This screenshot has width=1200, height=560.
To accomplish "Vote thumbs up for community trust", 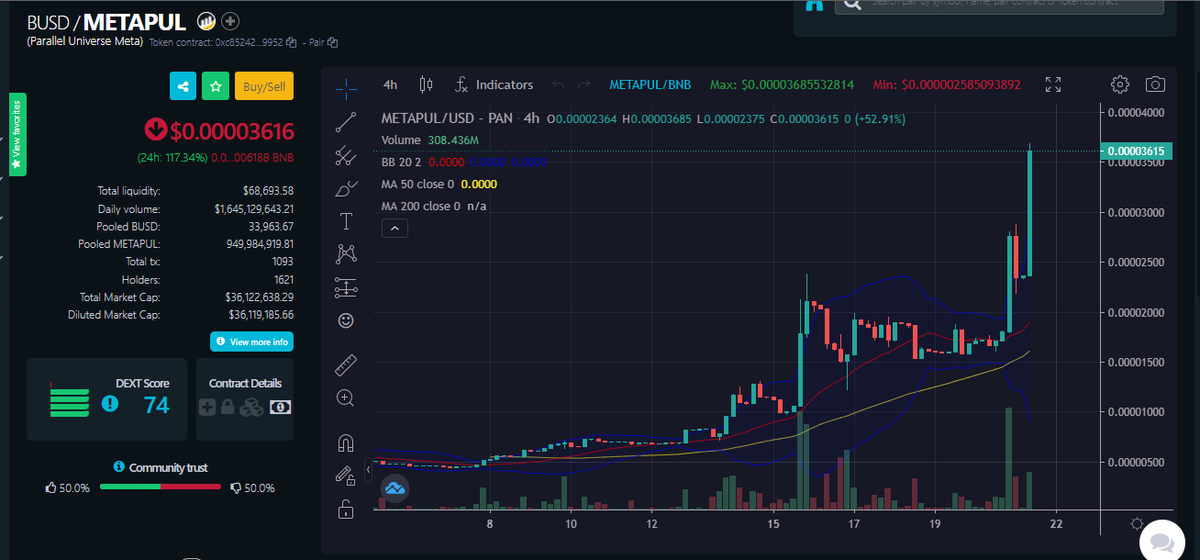I will tap(52, 488).
